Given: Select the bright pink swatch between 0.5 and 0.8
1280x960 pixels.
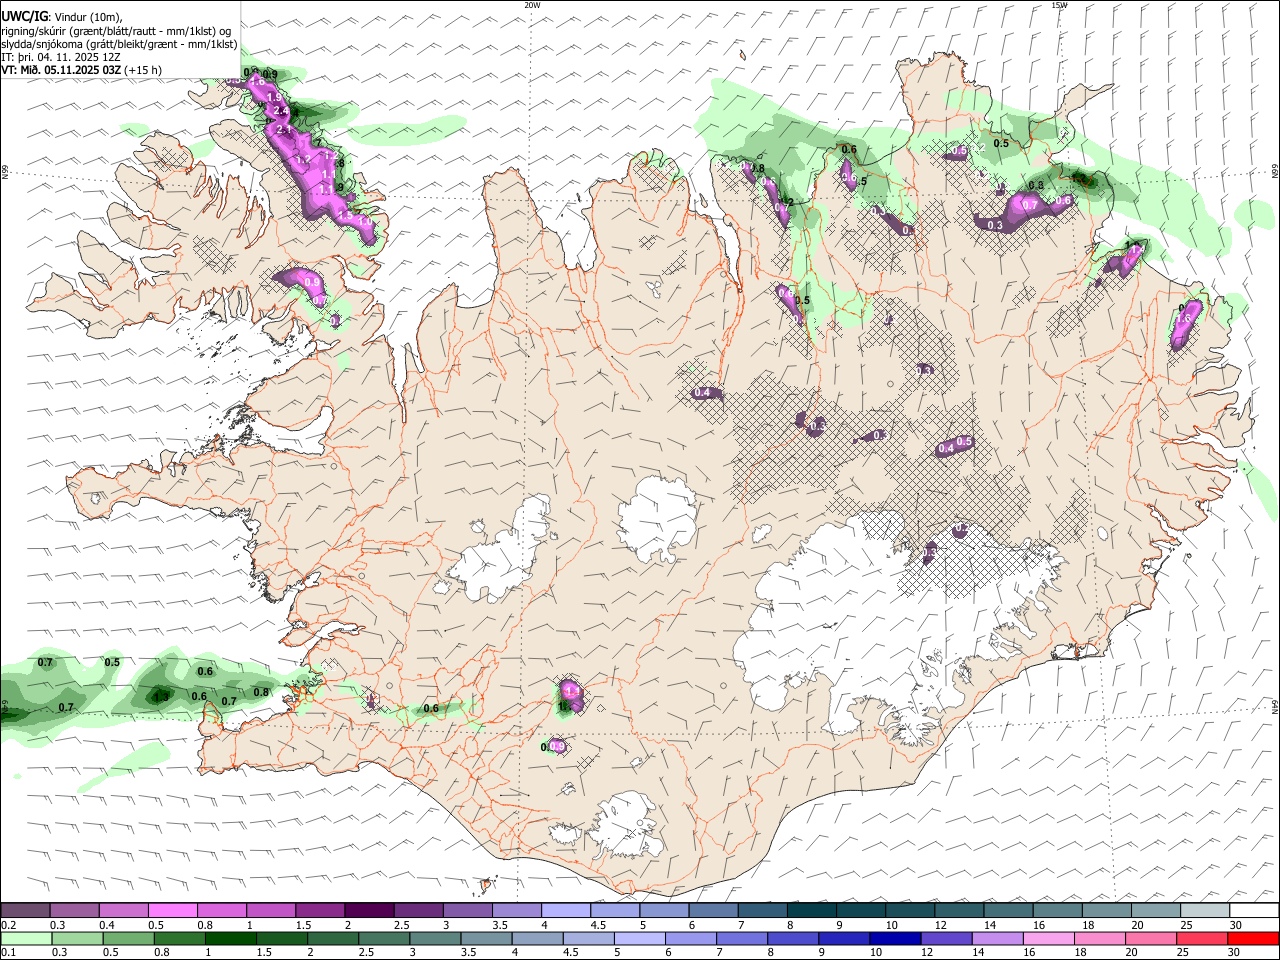Looking at the screenshot, I should coord(173,910).
